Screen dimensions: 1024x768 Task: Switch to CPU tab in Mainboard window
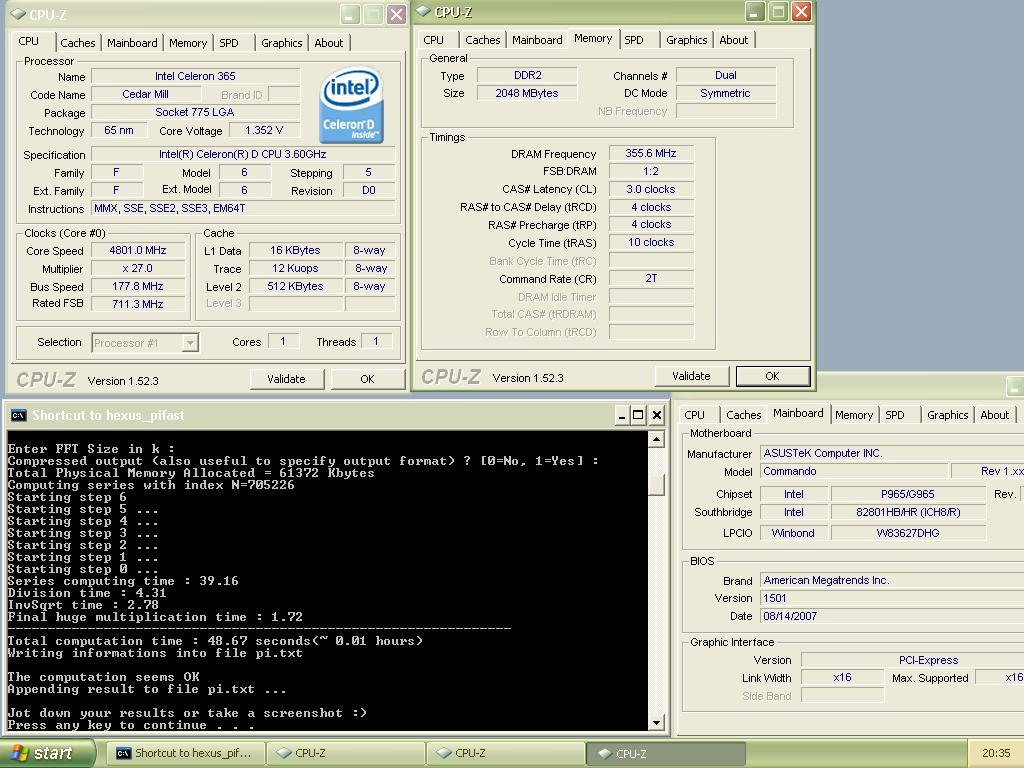694,415
